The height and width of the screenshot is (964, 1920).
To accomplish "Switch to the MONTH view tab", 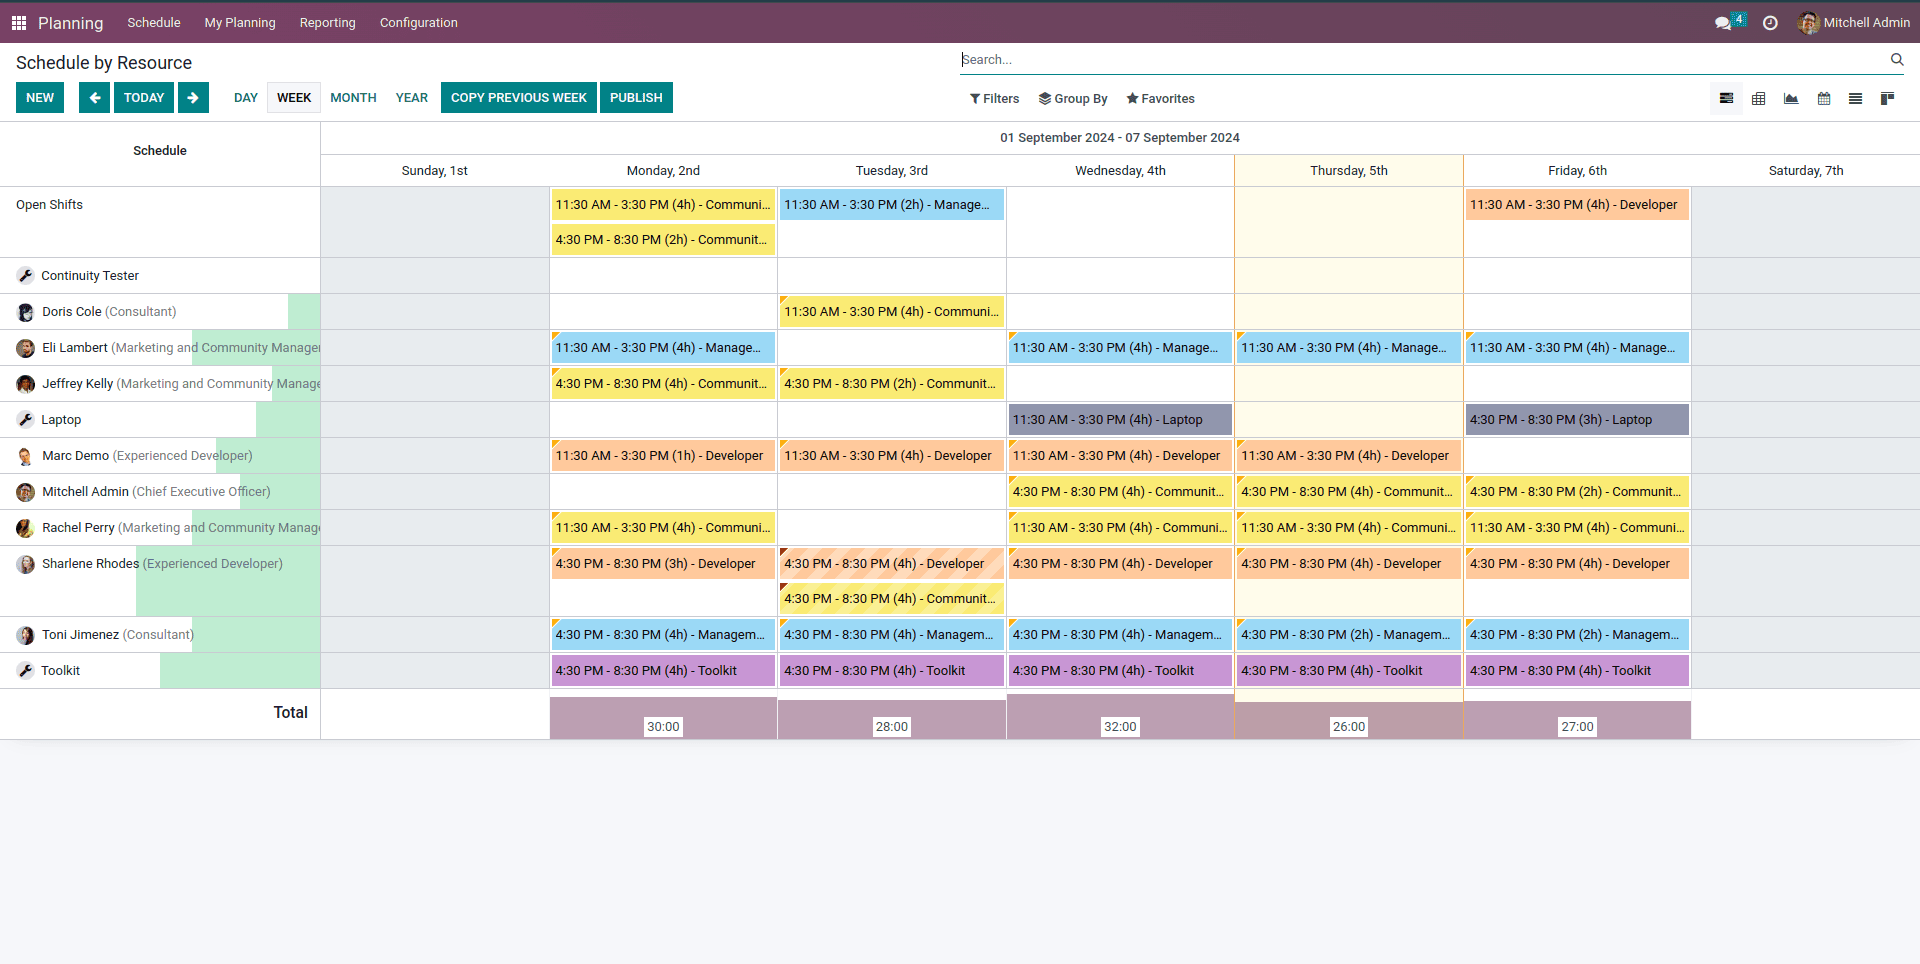I will (x=353, y=97).
